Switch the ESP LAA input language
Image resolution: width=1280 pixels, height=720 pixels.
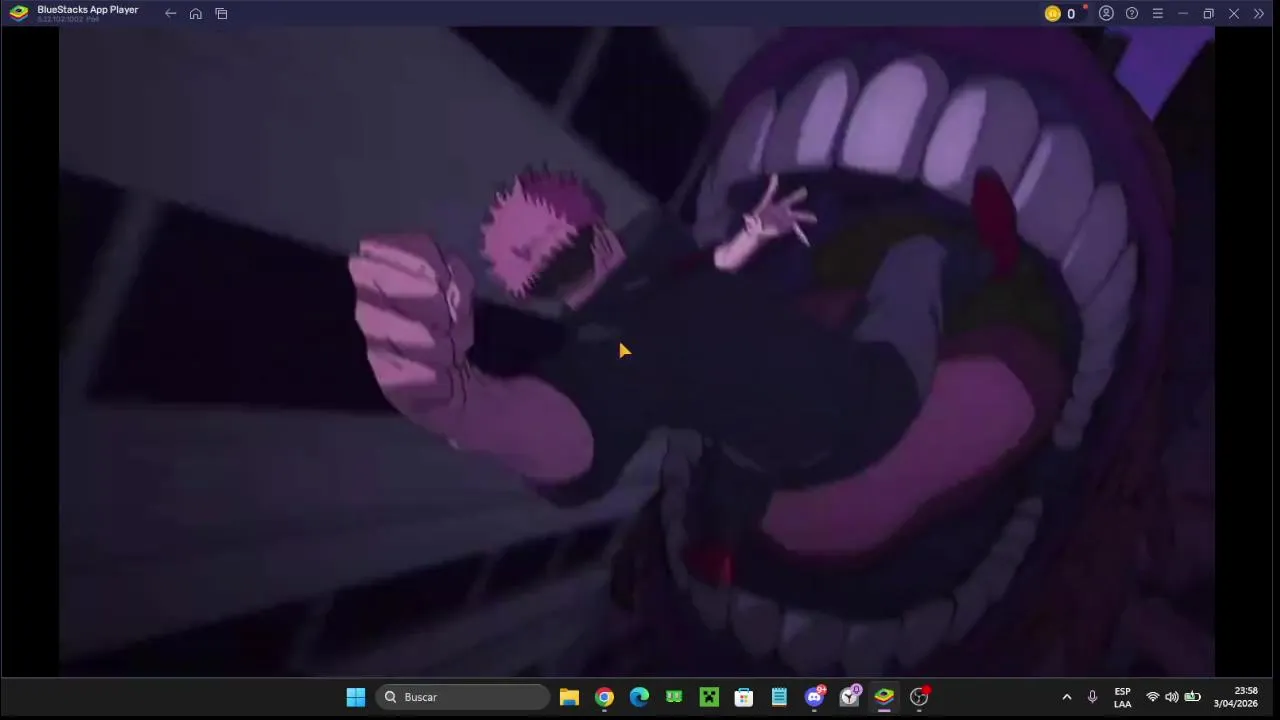tap(1123, 697)
